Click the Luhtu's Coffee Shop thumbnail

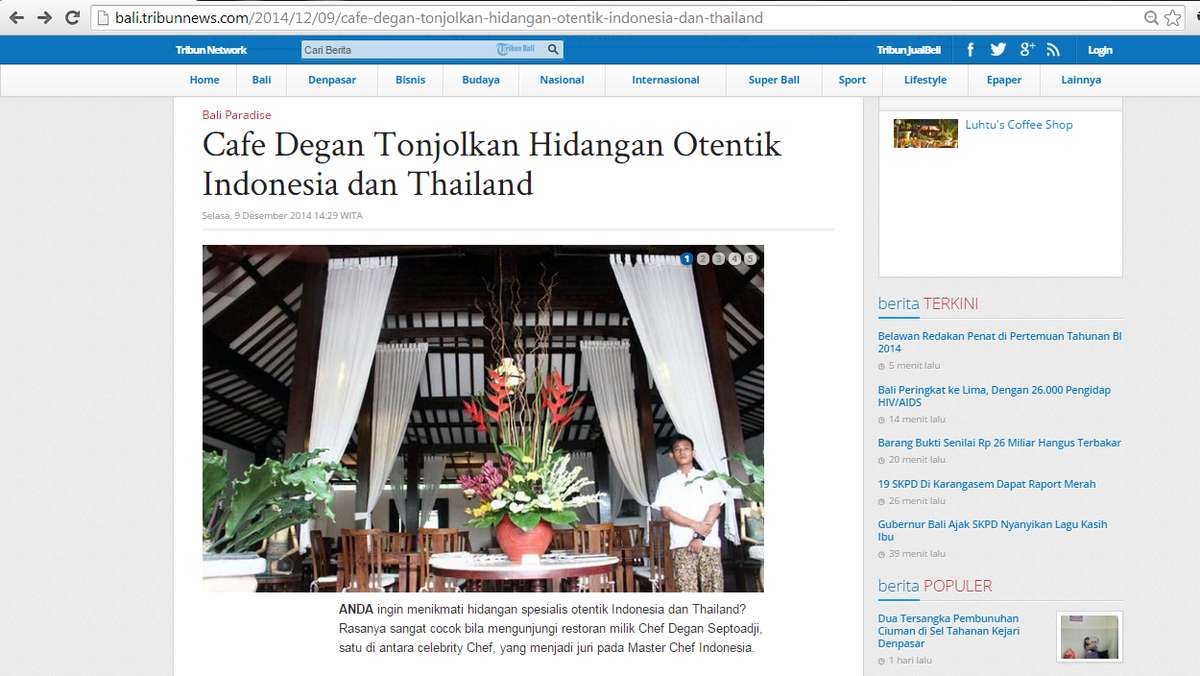(x=926, y=133)
